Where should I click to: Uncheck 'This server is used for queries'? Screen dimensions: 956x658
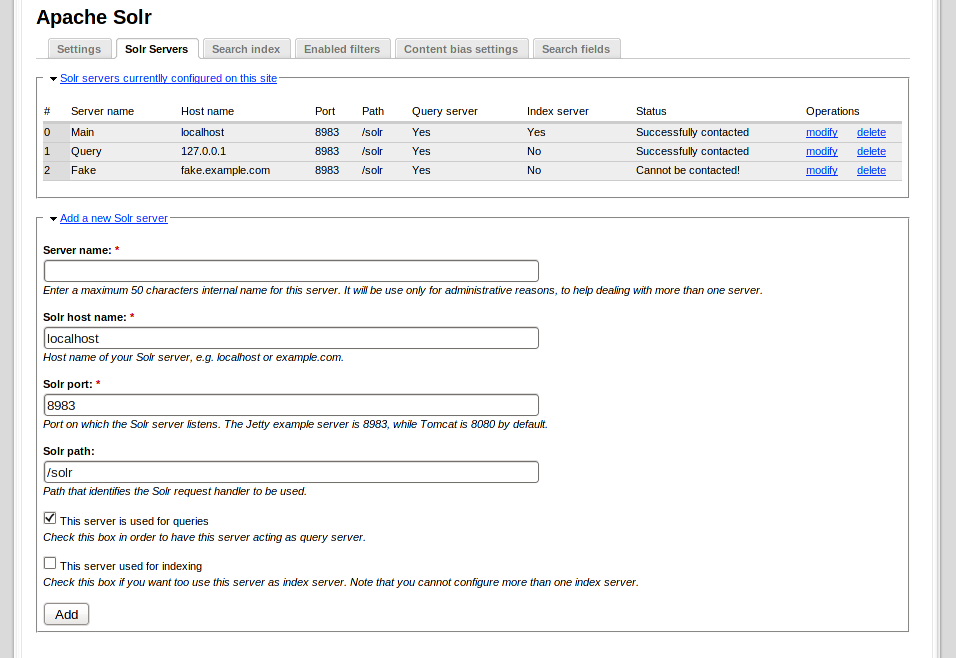(x=50, y=519)
